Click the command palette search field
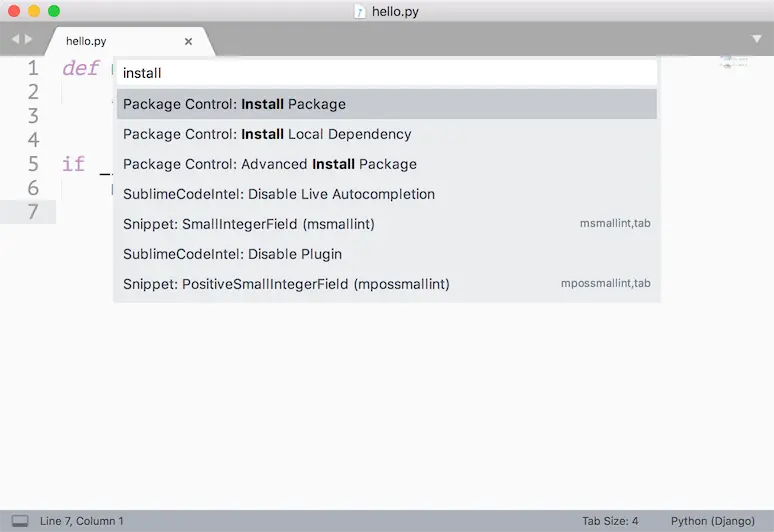774x532 pixels. click(386, 73)
